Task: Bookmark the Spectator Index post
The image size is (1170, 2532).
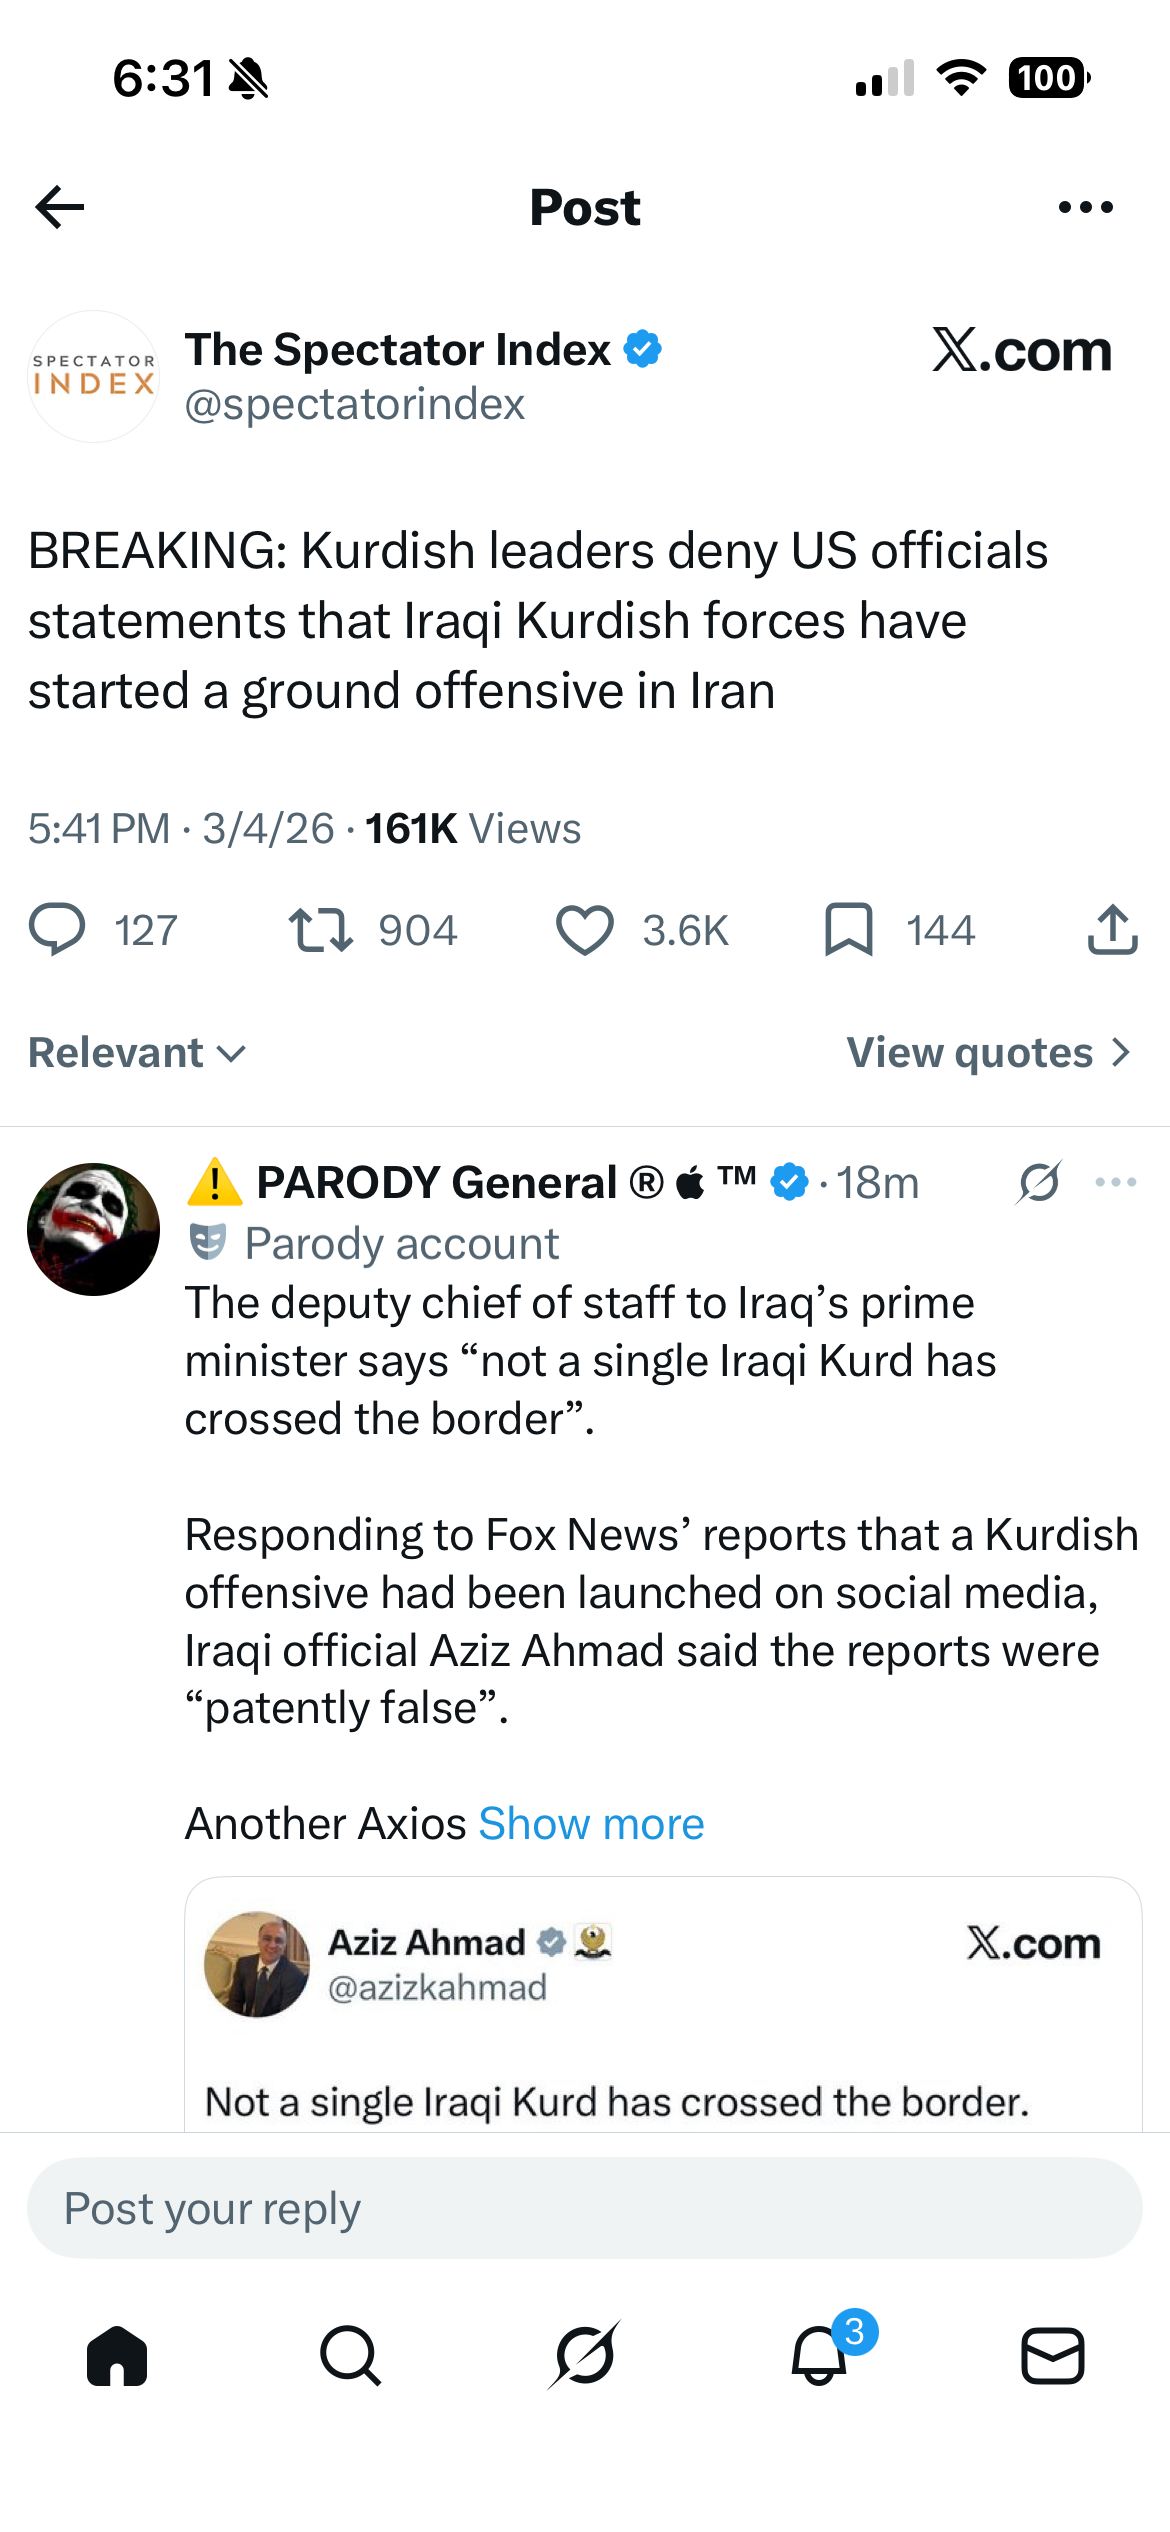Action: point(849,930)
